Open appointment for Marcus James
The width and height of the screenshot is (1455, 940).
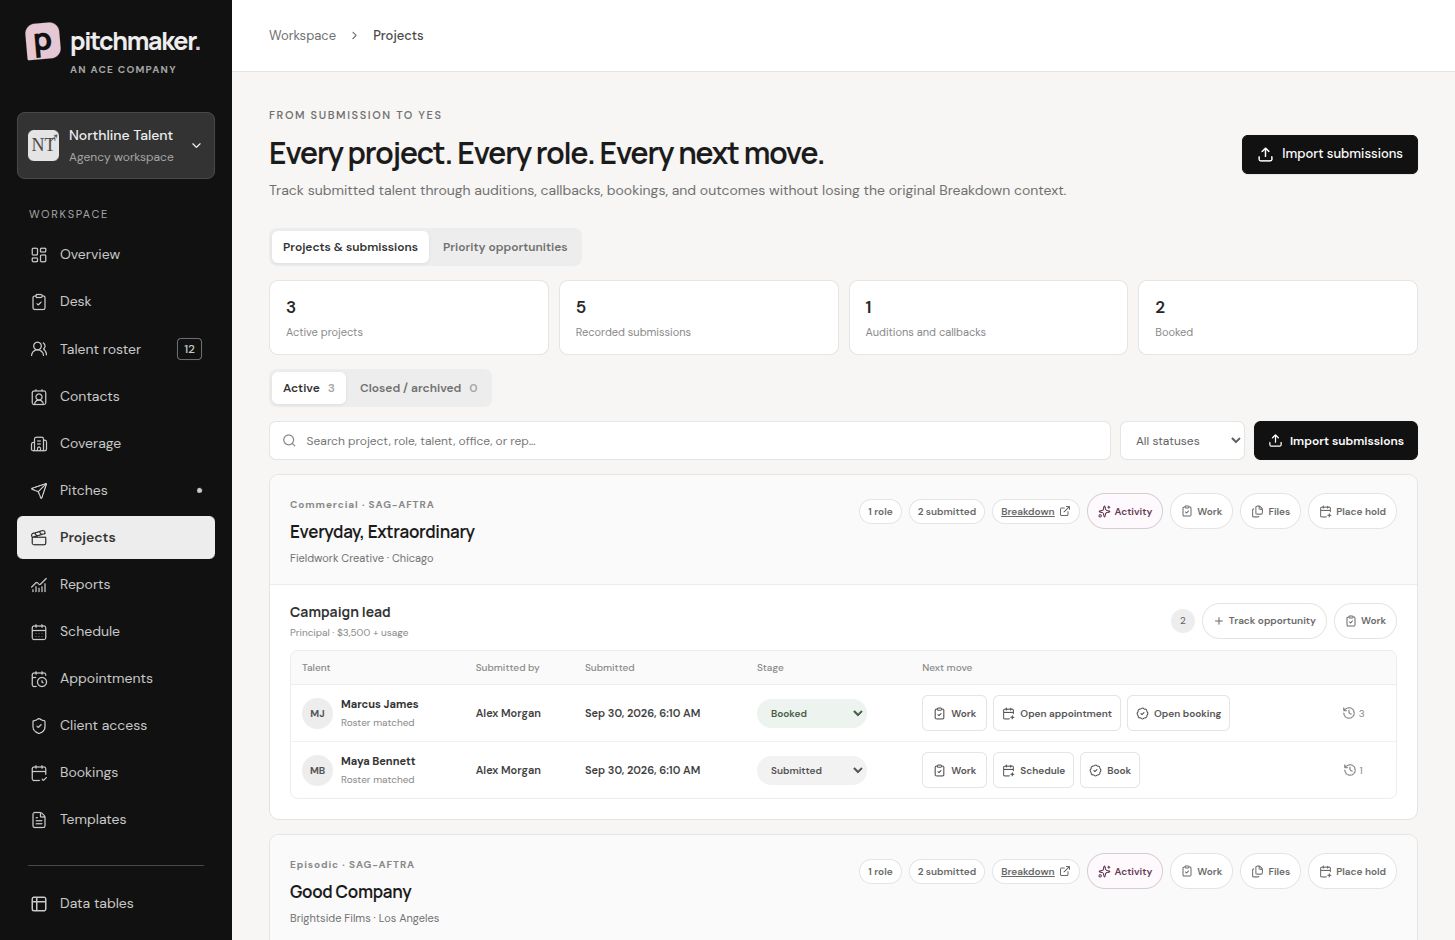click(x=1057, y=713)
